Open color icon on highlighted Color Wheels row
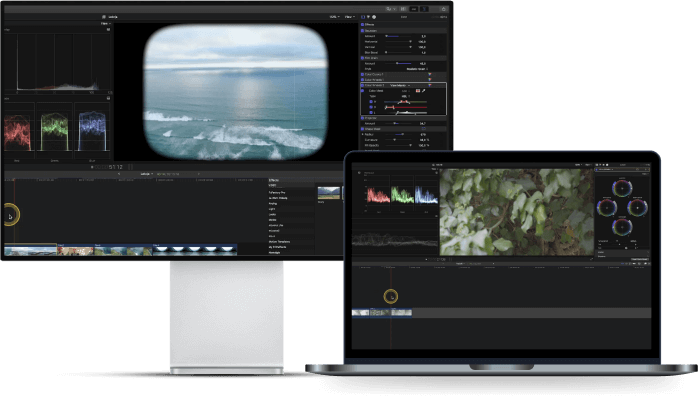This screenshot has width=698, height=398. (430, 85)
